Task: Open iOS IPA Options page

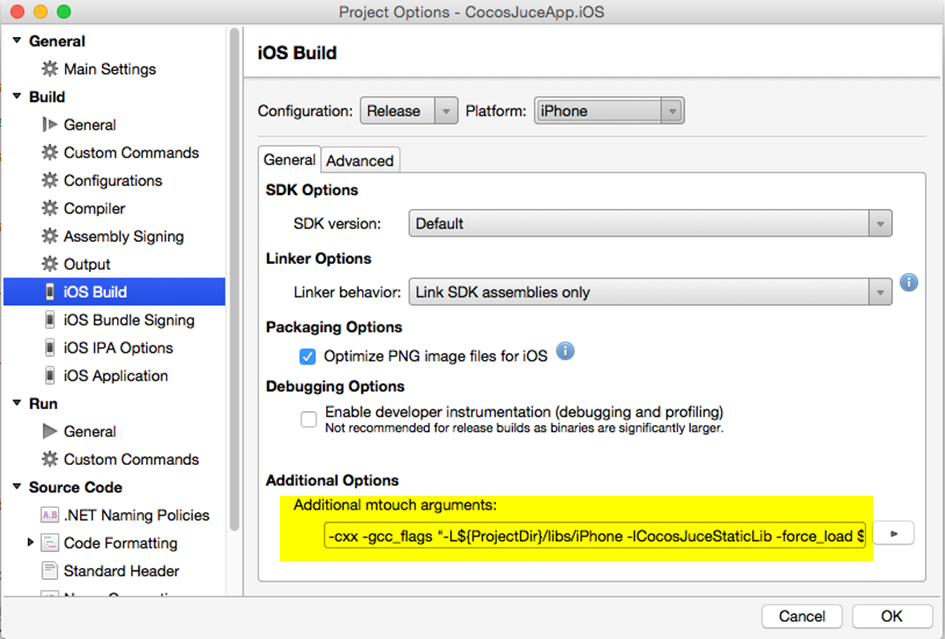Action: tap(118, 348)
